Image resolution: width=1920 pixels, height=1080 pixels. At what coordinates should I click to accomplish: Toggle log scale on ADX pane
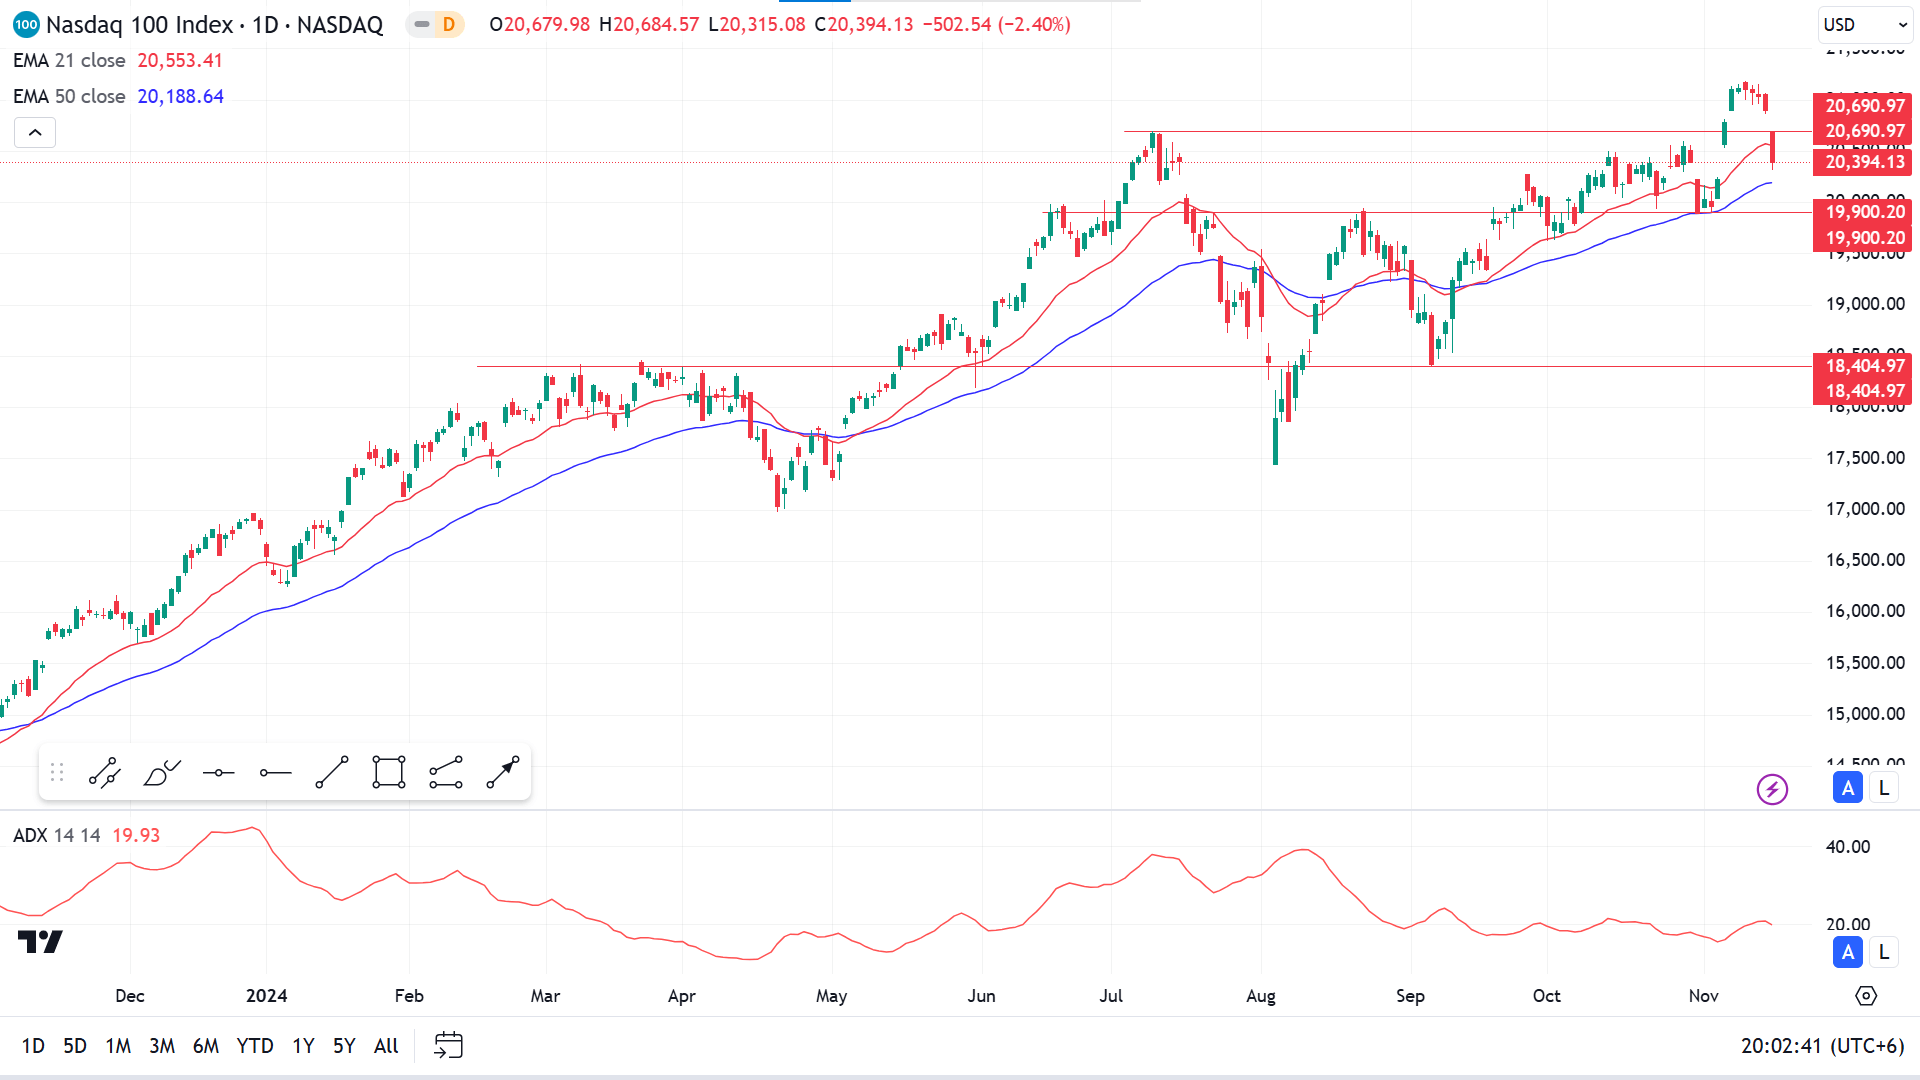1884,952
